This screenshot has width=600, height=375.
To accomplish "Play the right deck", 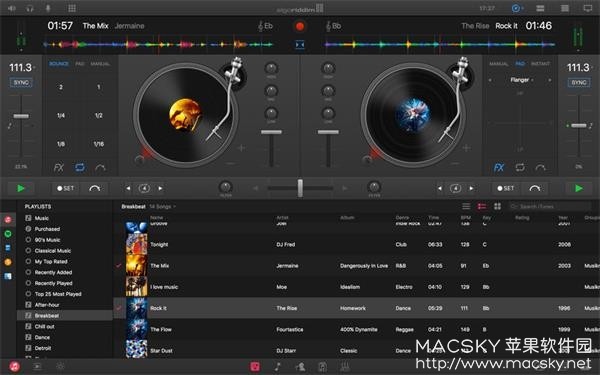I will pyautogui.click(x=579, y=188).
